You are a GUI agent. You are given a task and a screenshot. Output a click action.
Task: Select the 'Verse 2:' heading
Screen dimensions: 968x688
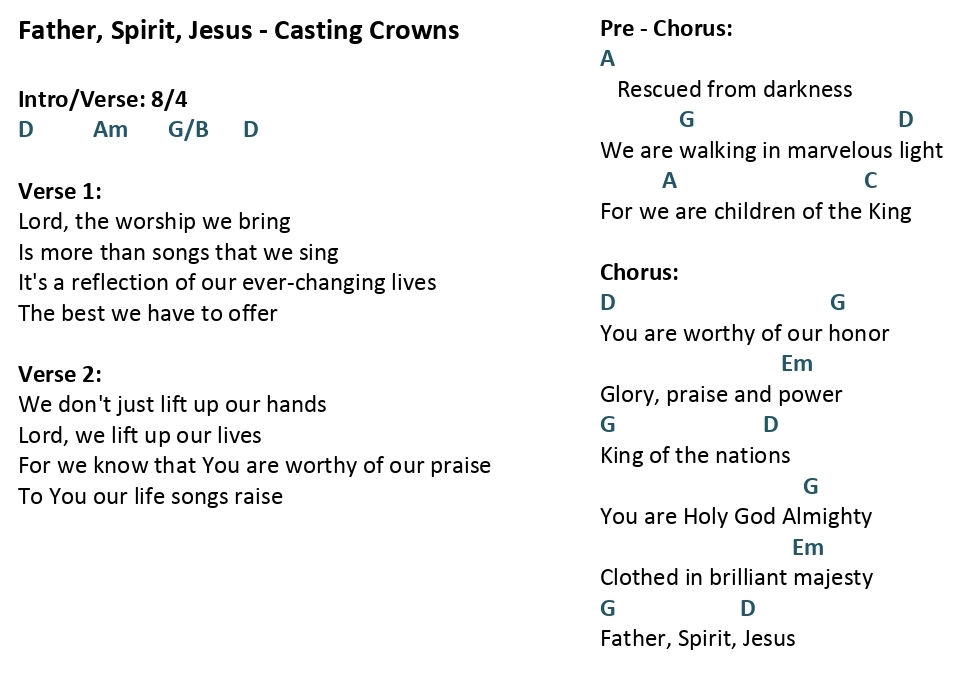pos(60,374)
